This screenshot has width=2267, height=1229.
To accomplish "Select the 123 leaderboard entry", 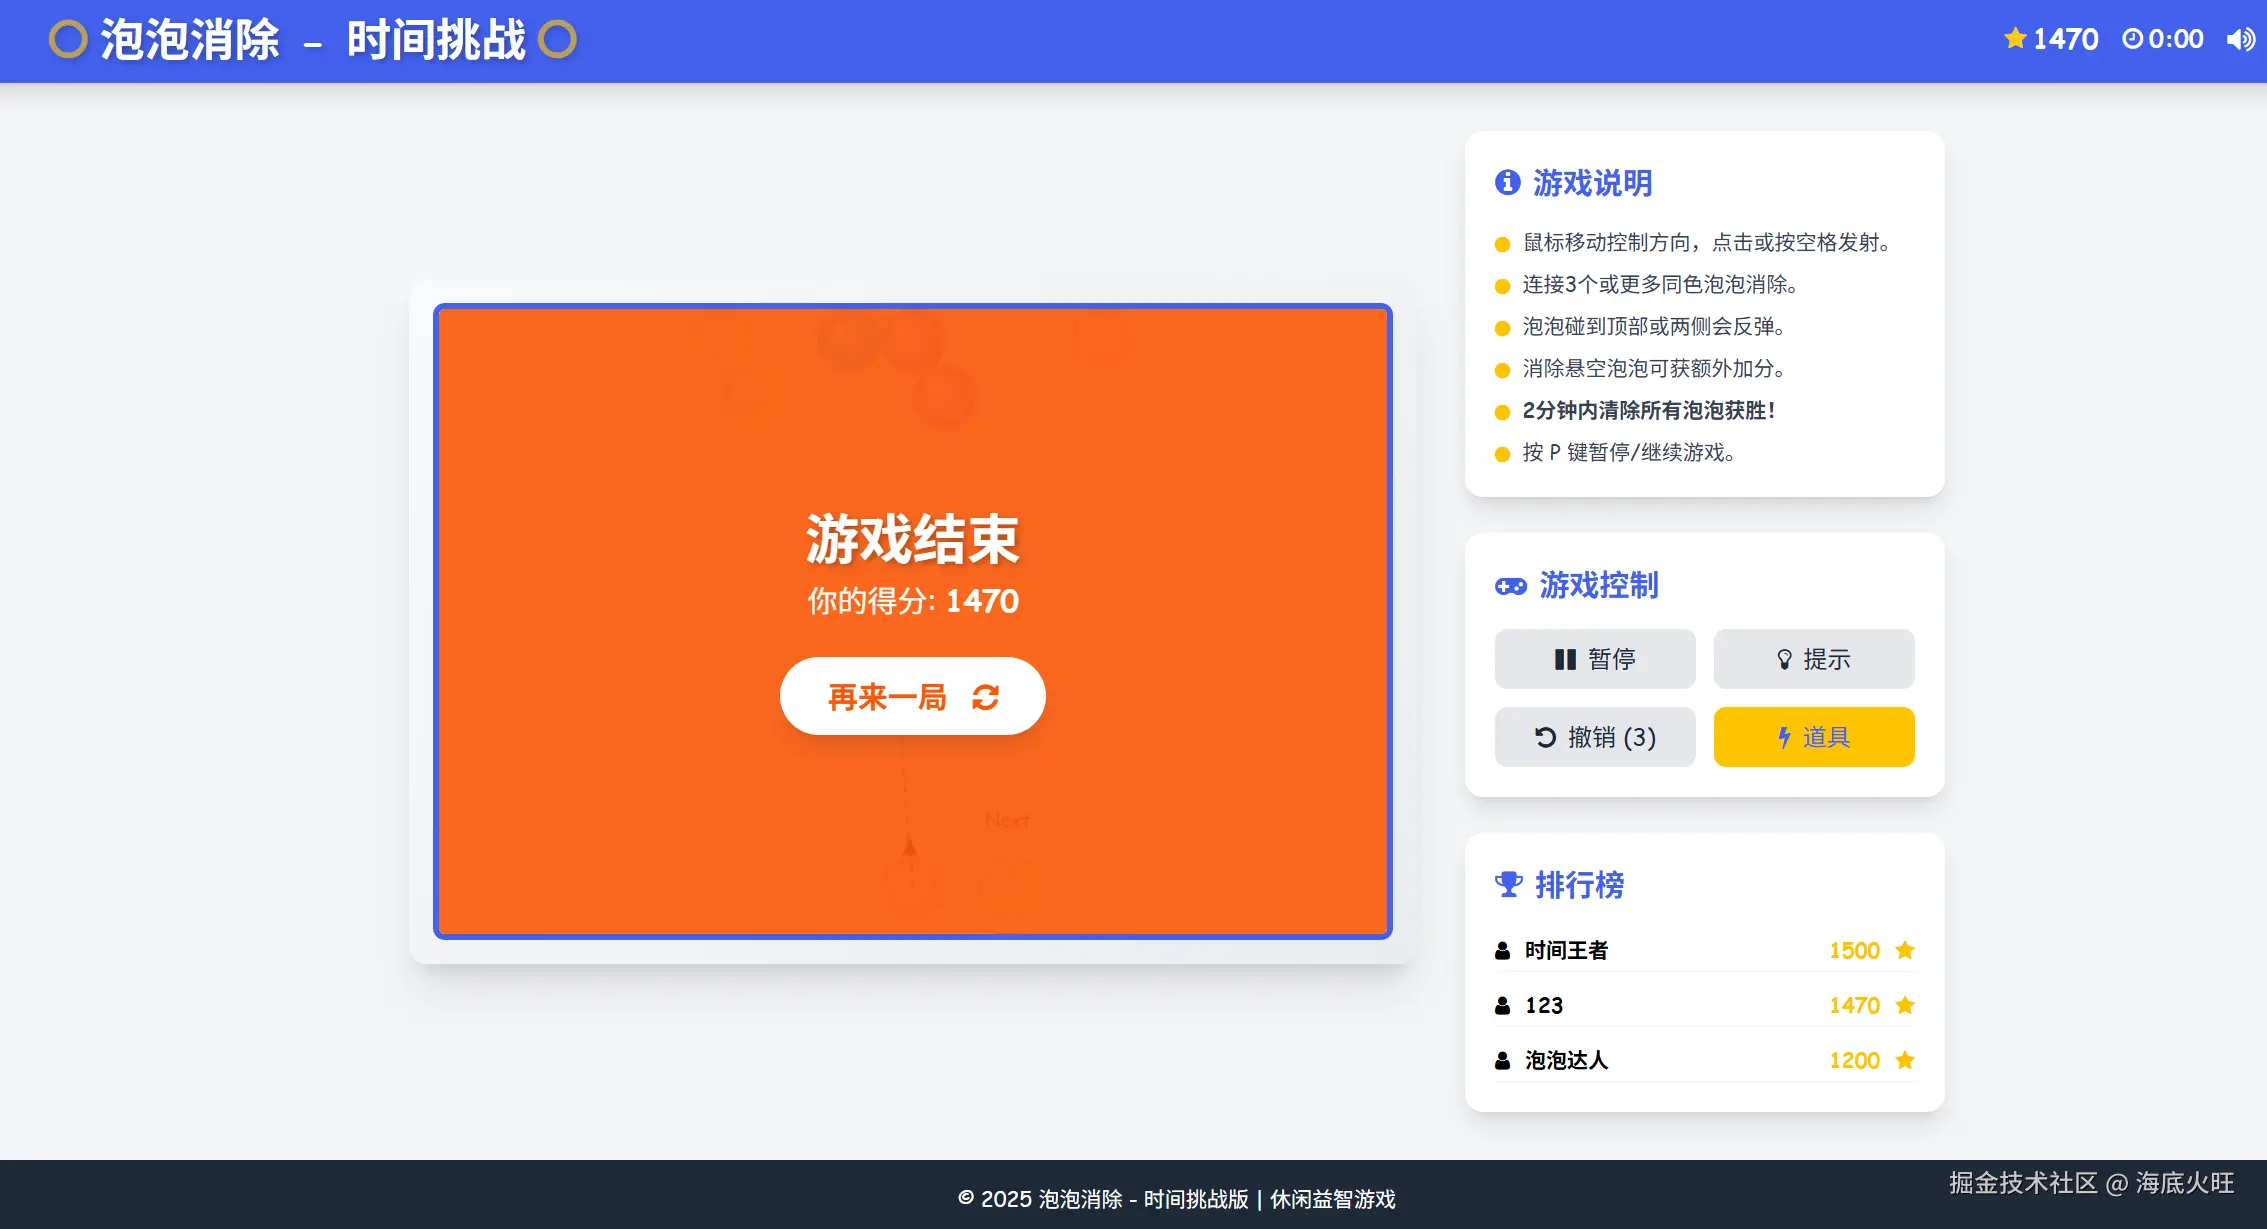I will (1544, 1005).
